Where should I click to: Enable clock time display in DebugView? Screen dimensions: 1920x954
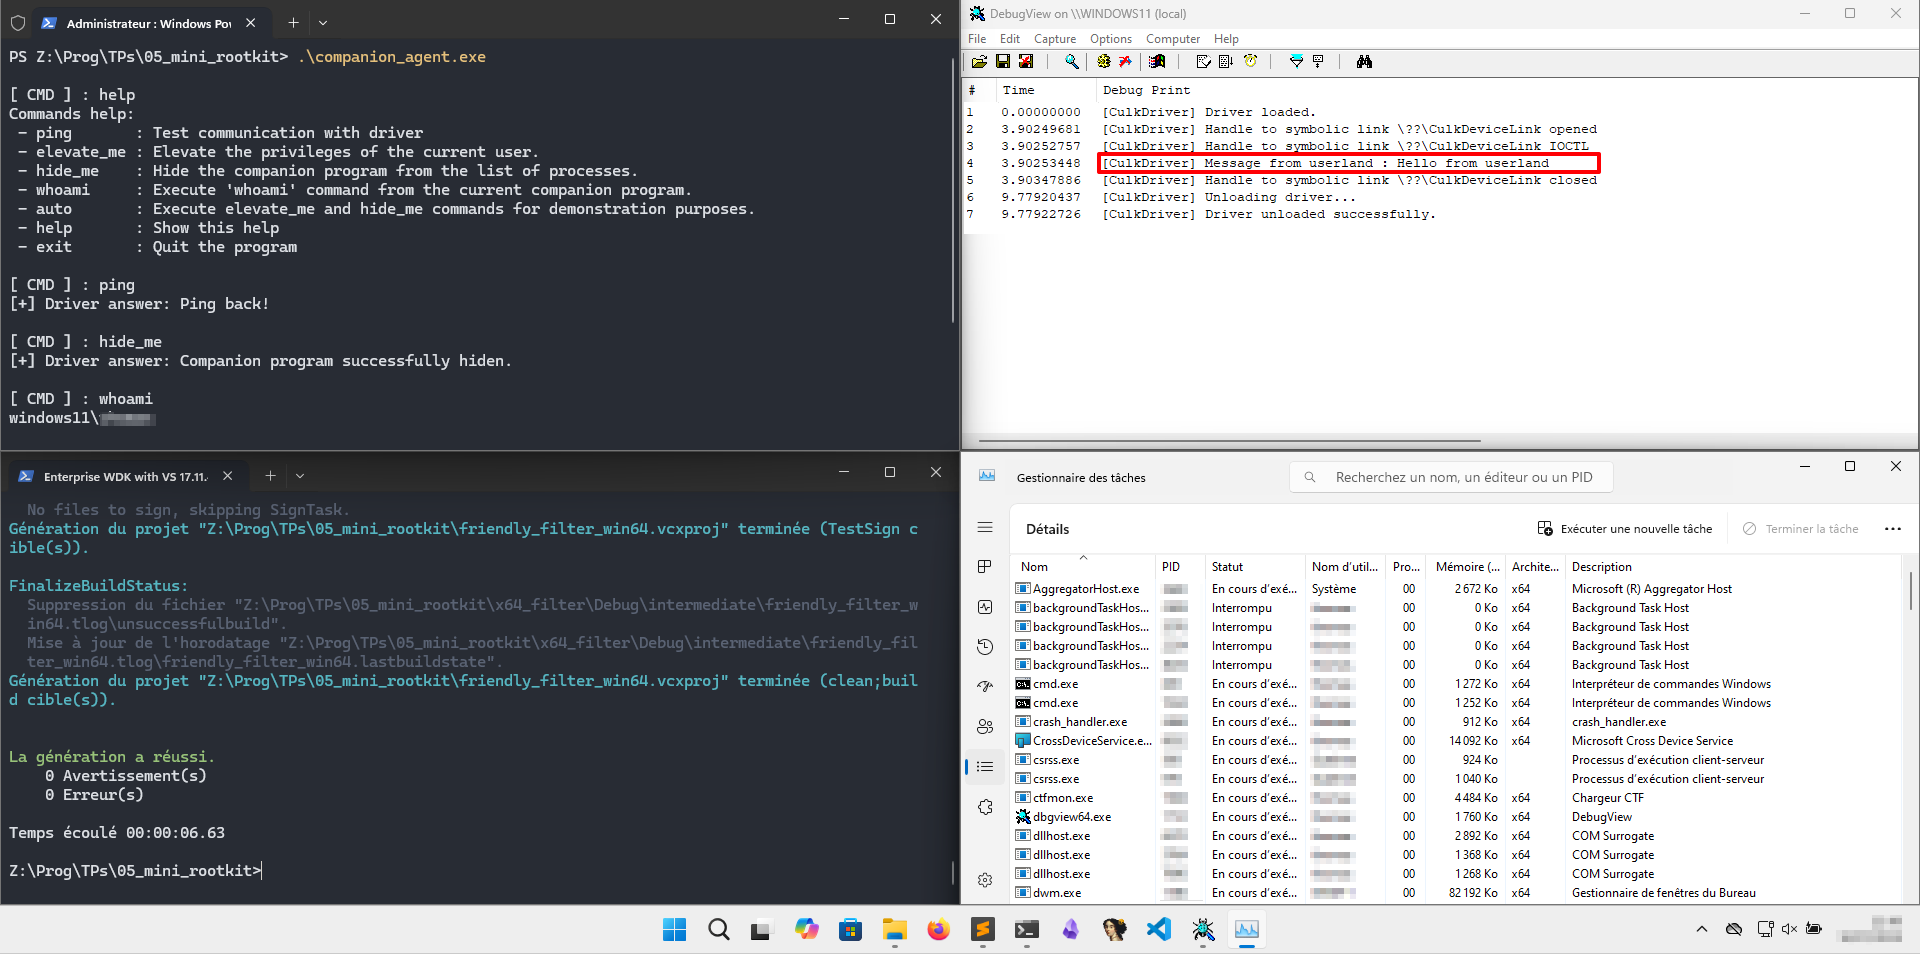pos(1250,61)
